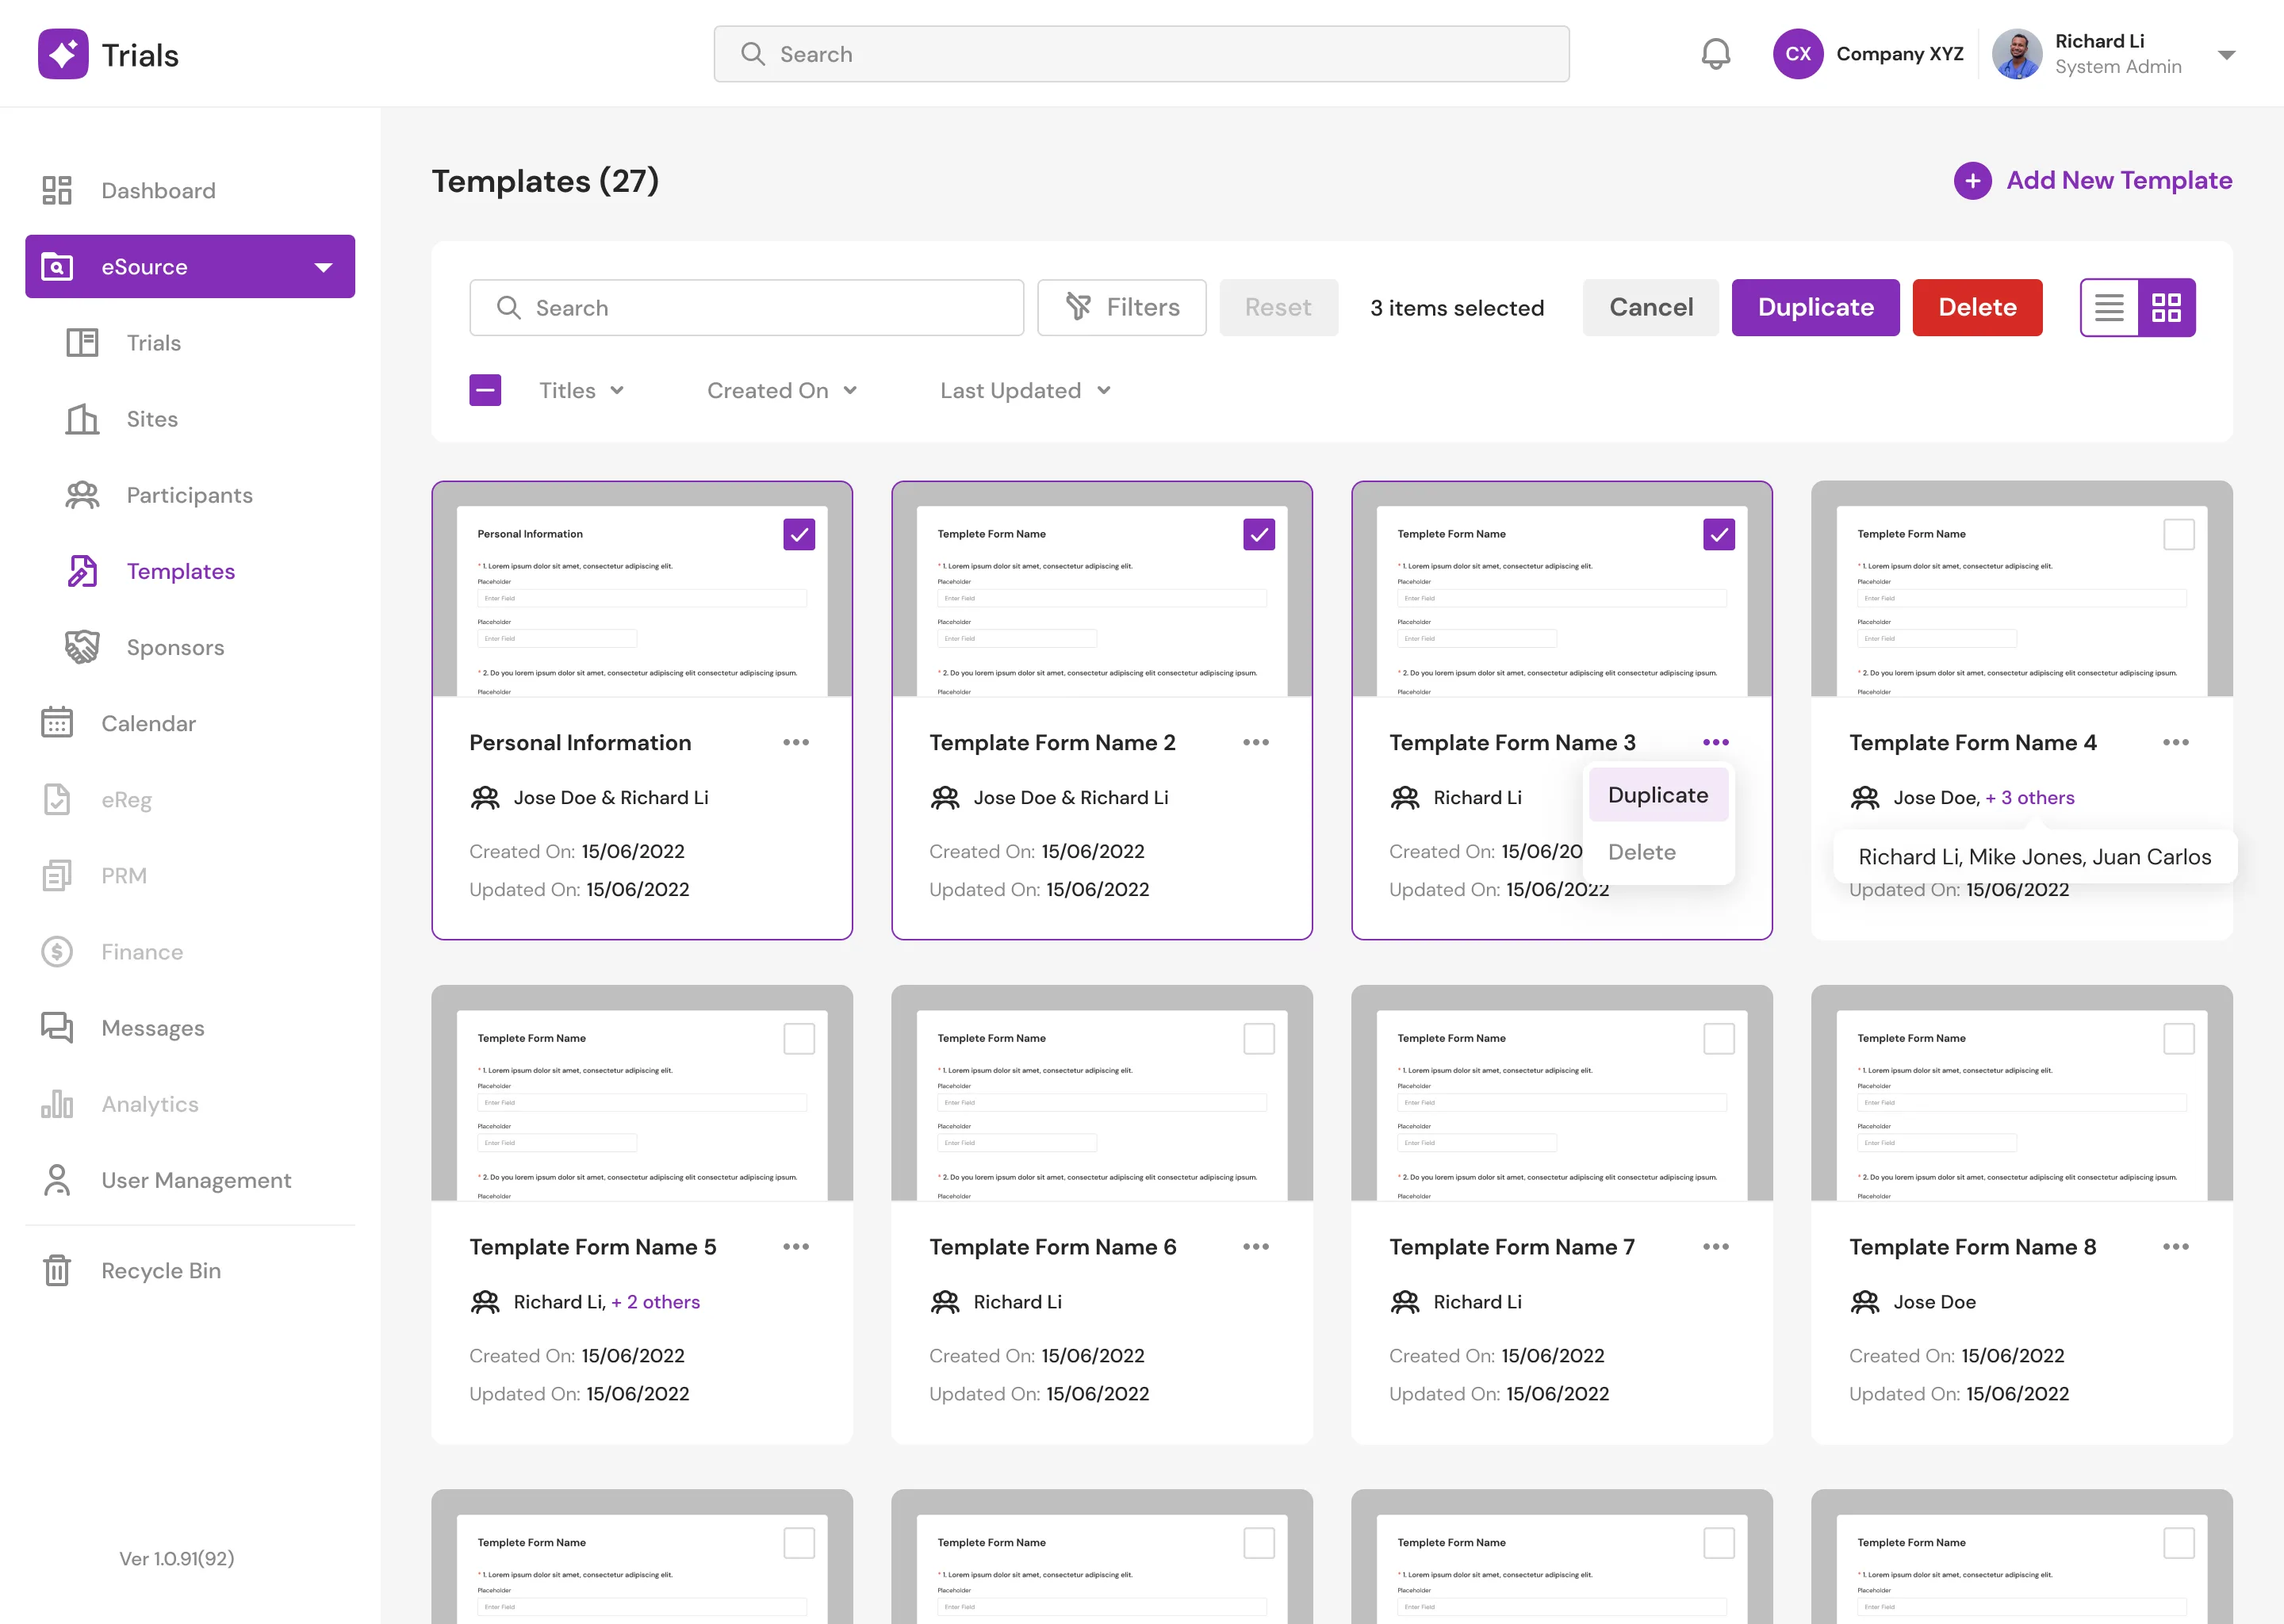This screenshot has width=2284, height=1624.
Task: Click Richard Li's profile photo
Action: [2016, 54]
